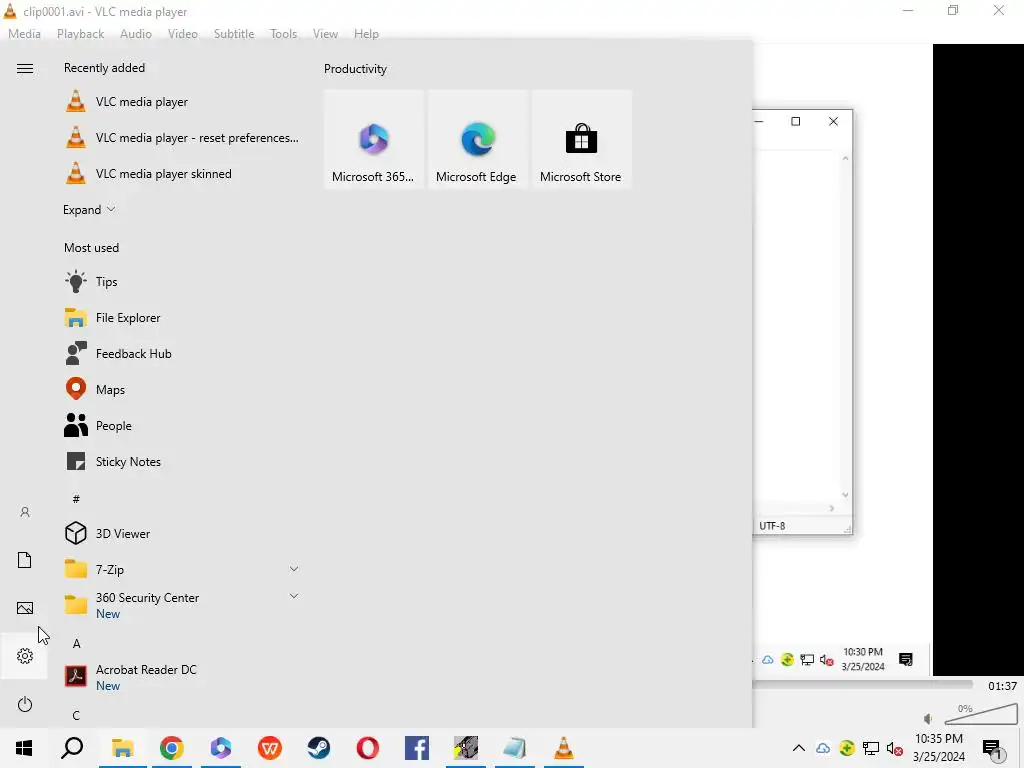This screenshot has width=1024, height=768.
Task: Click VLC remaining time display 01:37
Action: click(1002, 686)
